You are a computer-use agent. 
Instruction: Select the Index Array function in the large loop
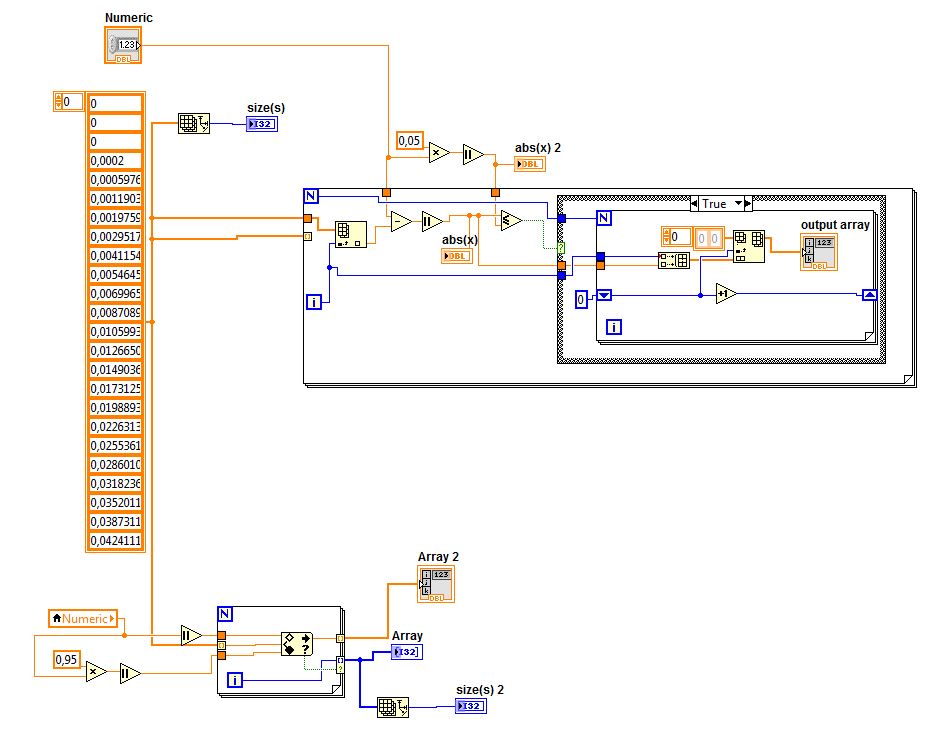tap(351, 234)
